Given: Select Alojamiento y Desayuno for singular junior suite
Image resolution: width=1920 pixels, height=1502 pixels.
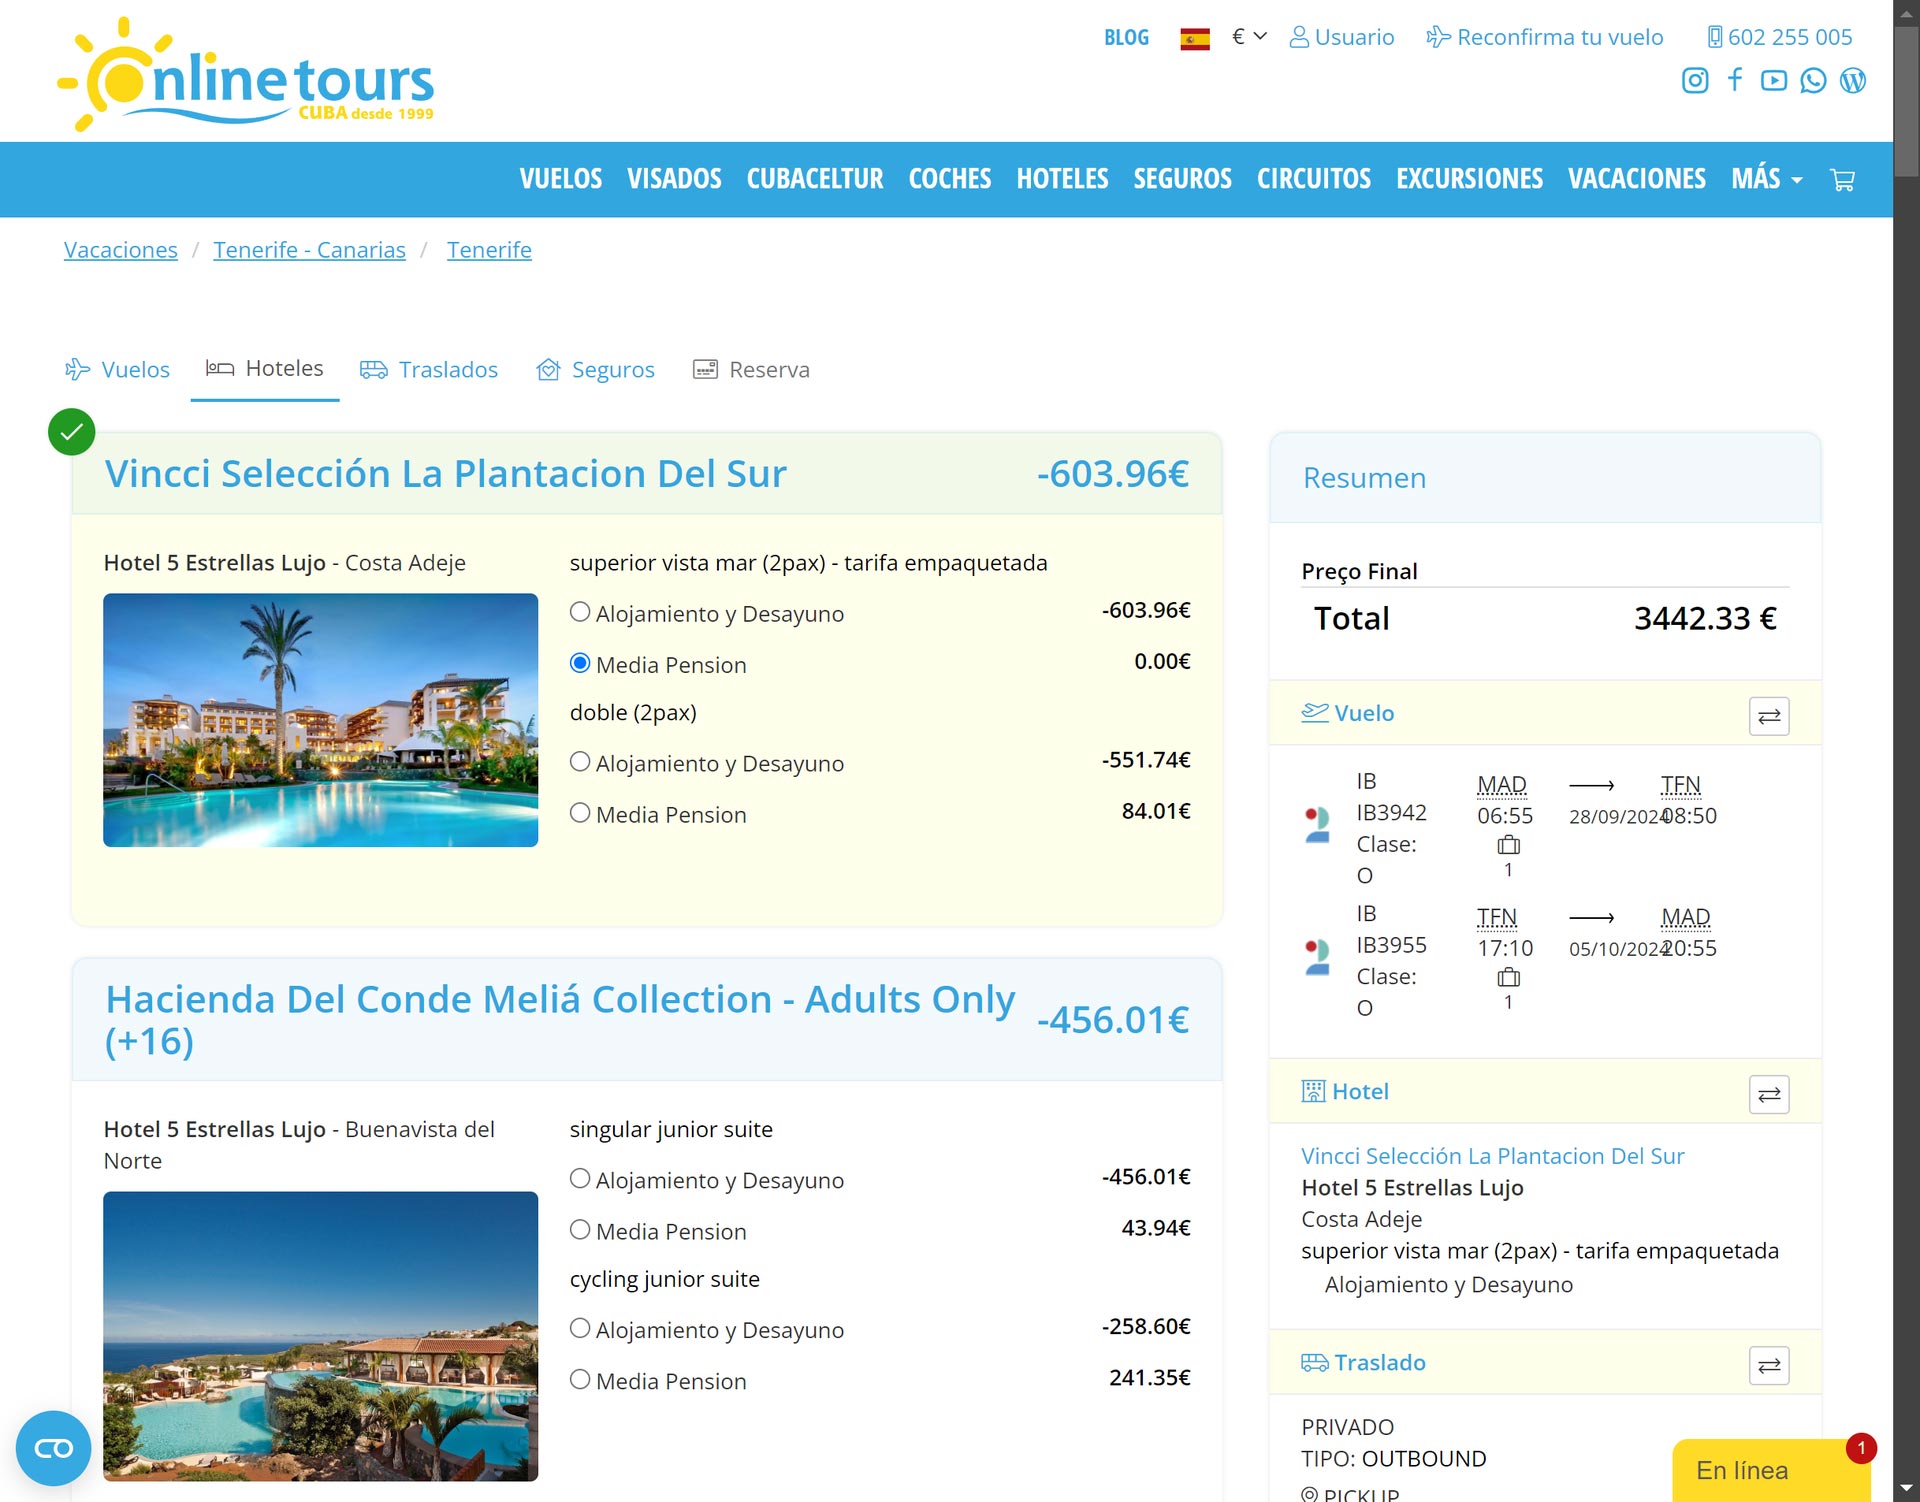Looking at the screenshot, I should click(580, 1179).
